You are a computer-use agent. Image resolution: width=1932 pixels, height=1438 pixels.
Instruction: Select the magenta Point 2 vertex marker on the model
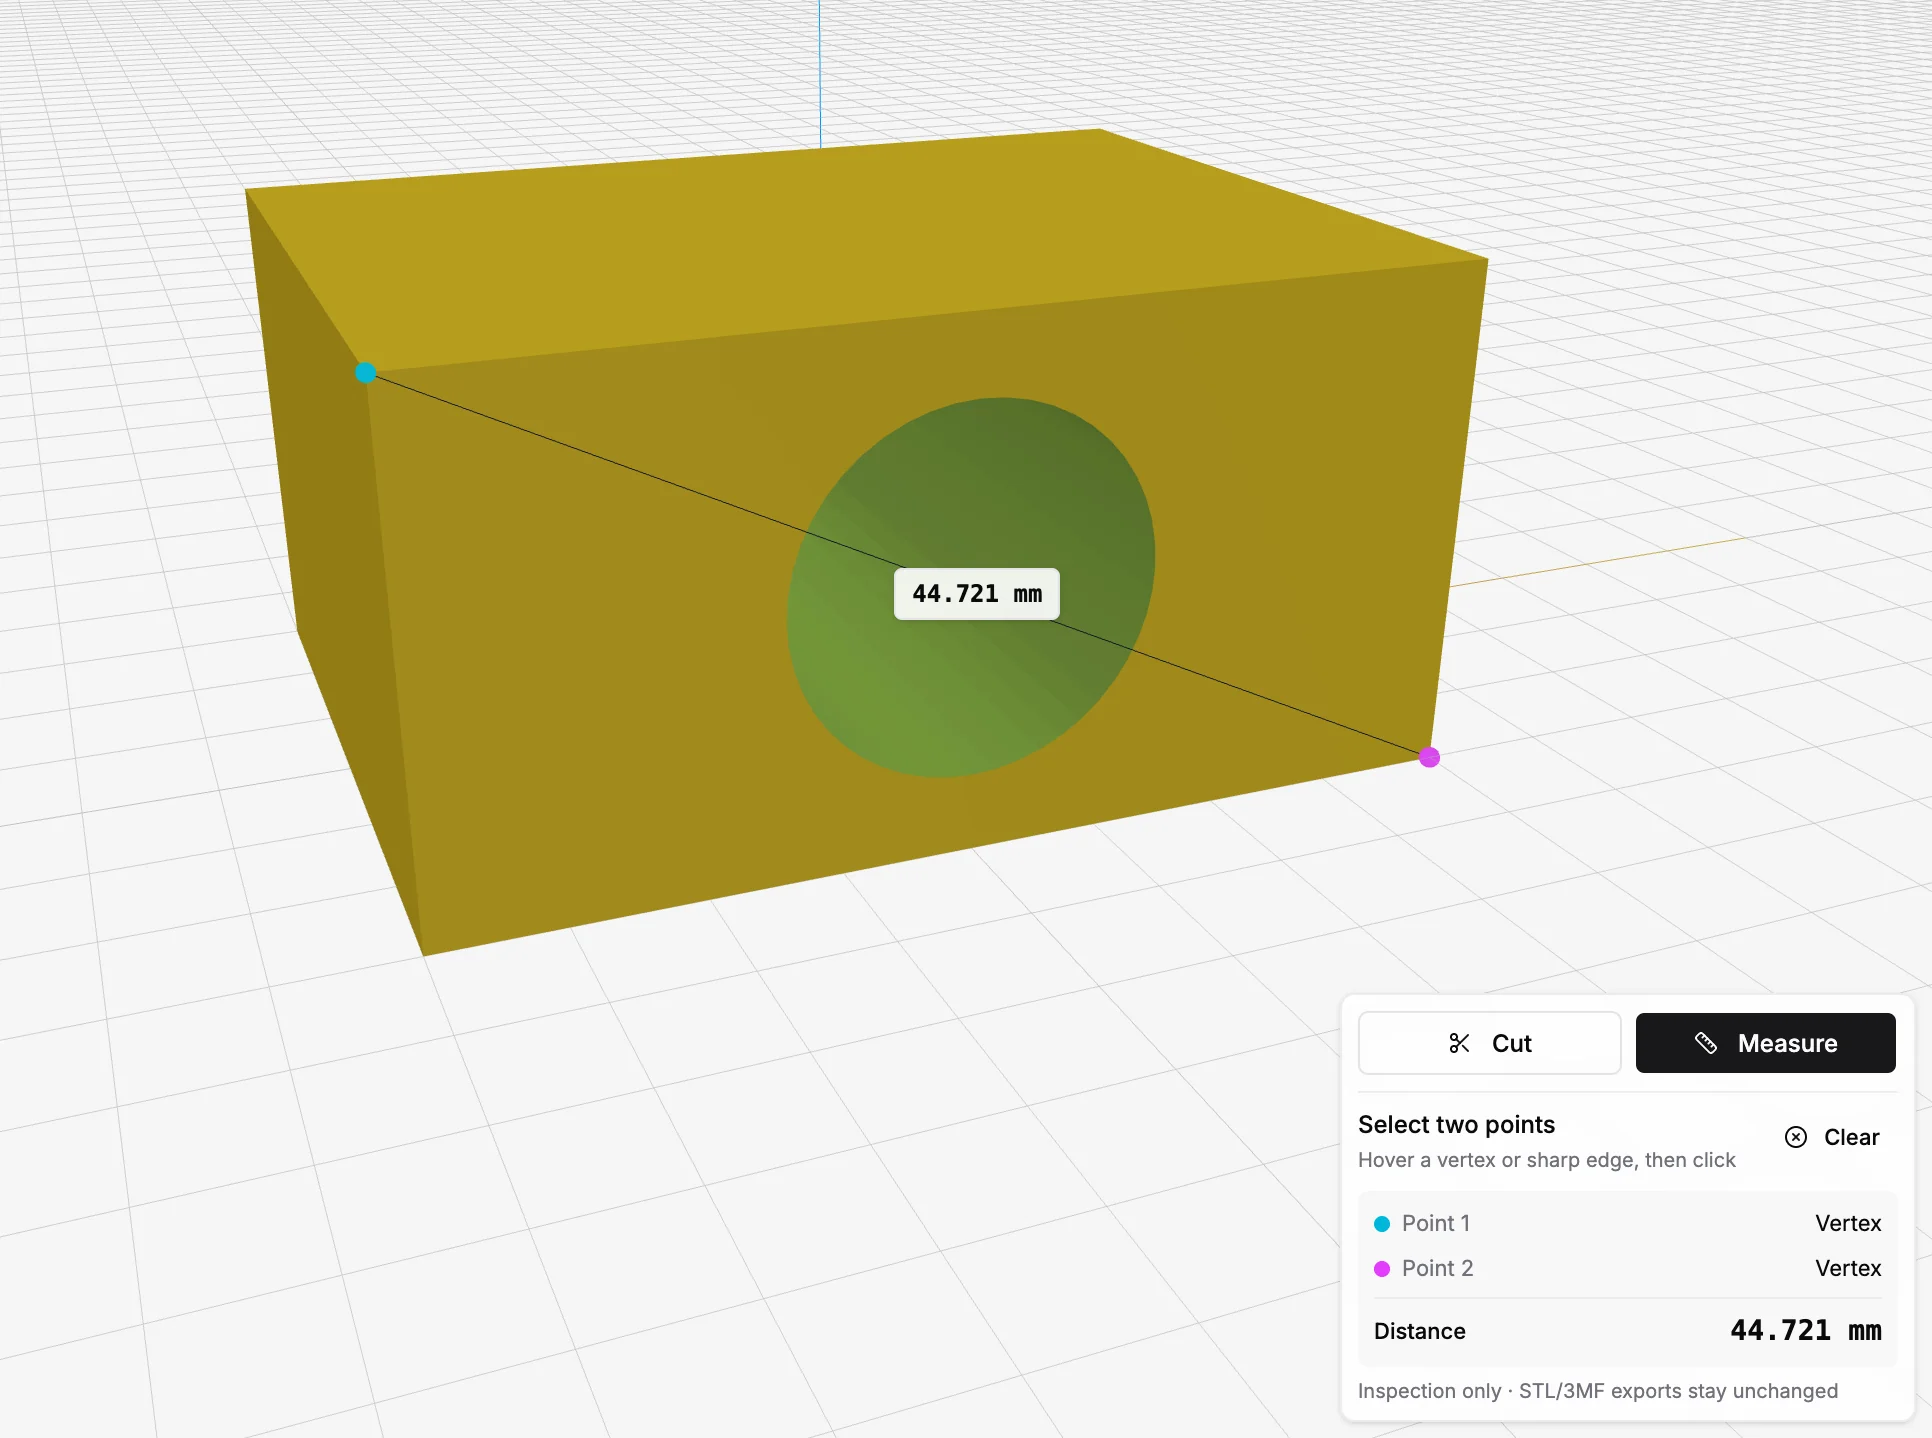click(1429, 757)
